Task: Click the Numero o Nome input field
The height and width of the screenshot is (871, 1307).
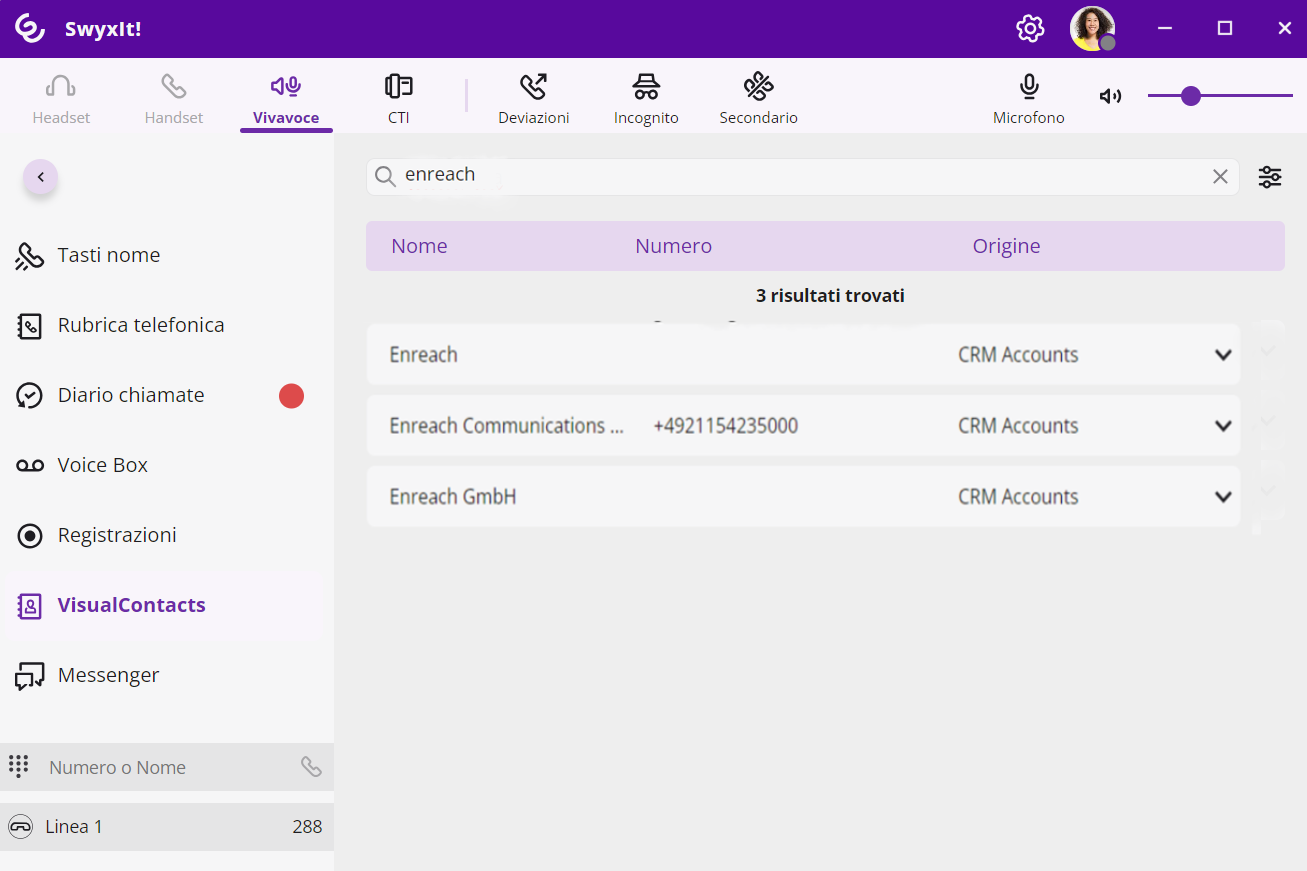Action: point(167,767)
